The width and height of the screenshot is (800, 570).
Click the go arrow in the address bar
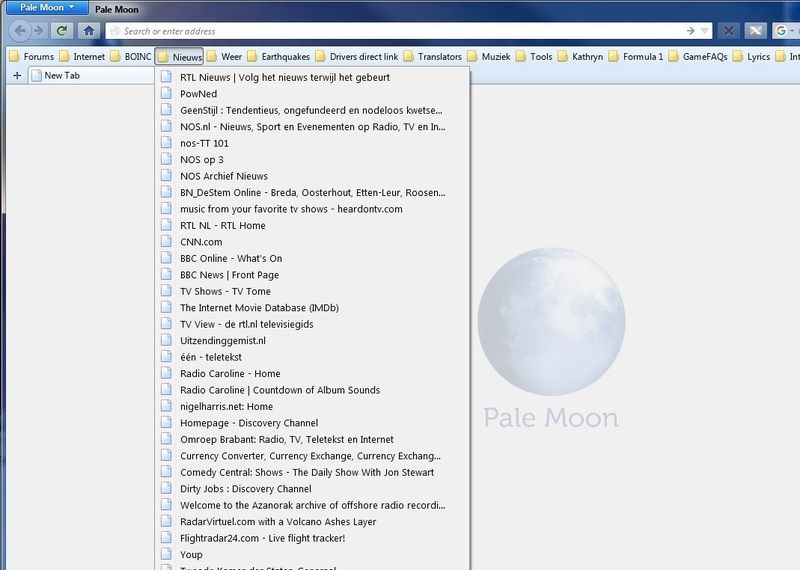coord(690,31)
